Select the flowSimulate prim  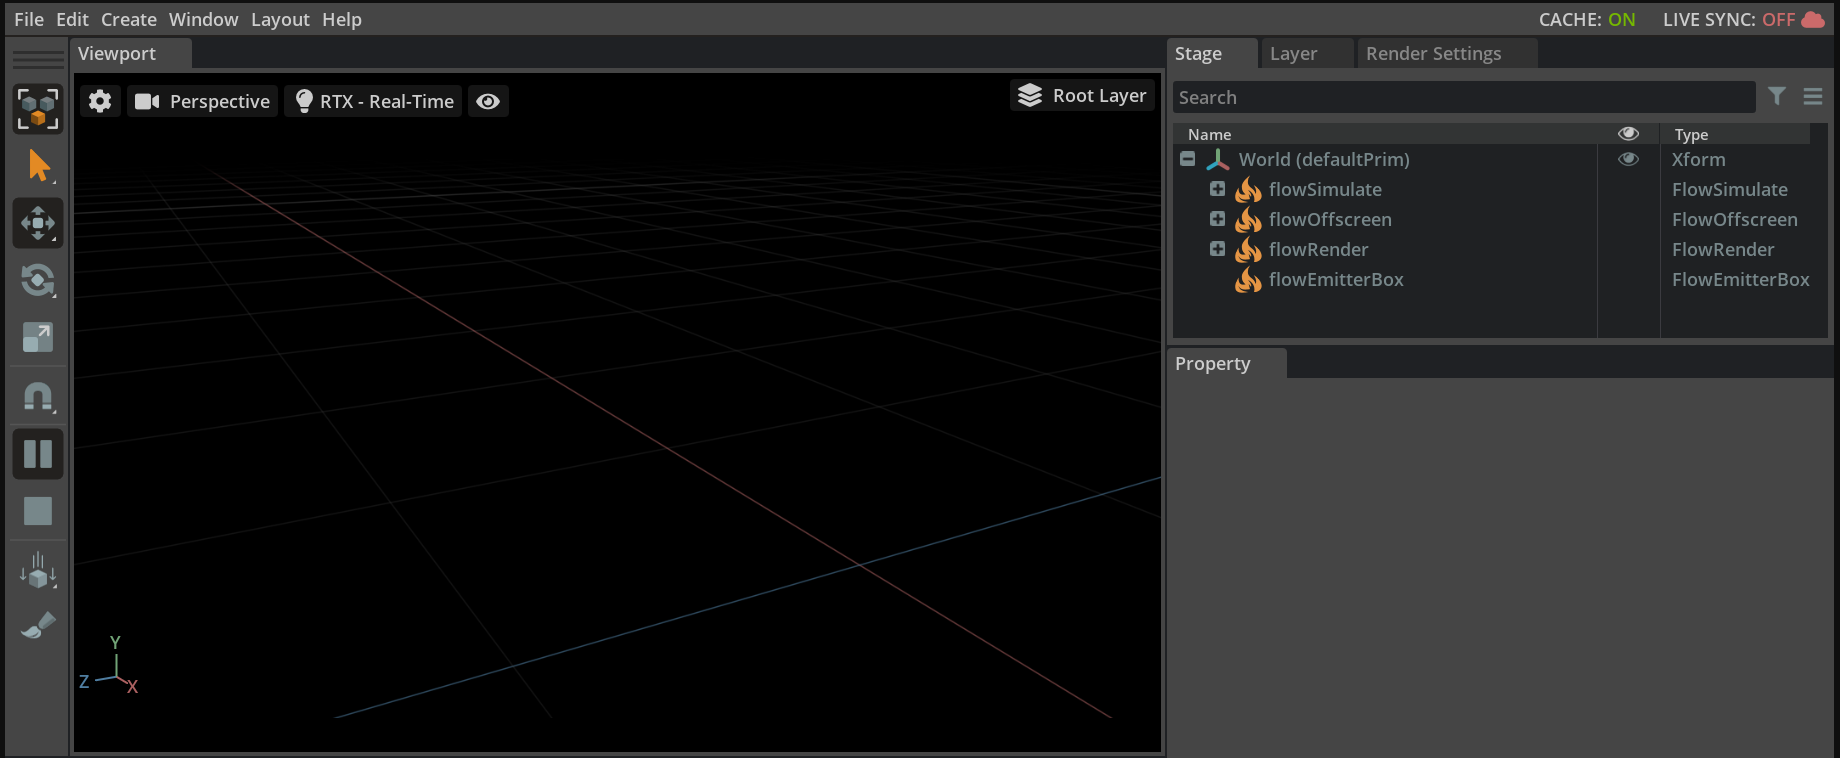pos(1325,189)
